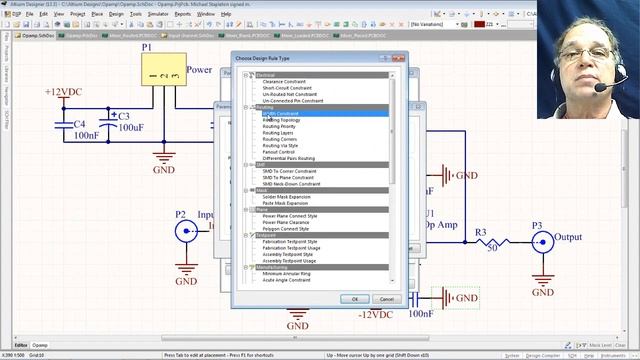The height and width of the screenshot is (360, 640).
Task: Click the Print toolbar icon
Action: click(x=37, y=24)
